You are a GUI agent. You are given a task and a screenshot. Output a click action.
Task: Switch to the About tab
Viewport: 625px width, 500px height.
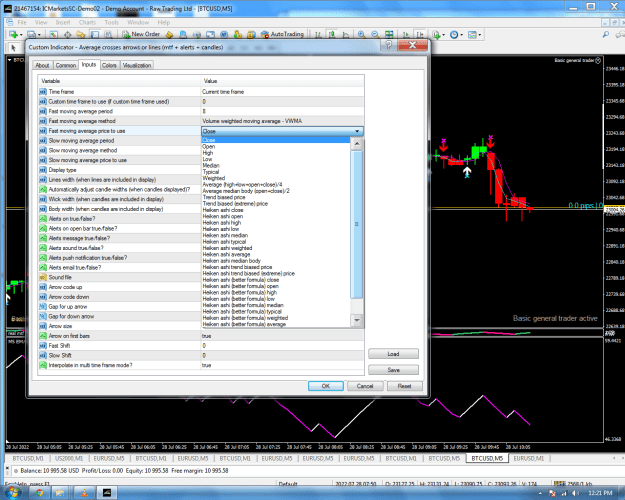coord(42,65)
